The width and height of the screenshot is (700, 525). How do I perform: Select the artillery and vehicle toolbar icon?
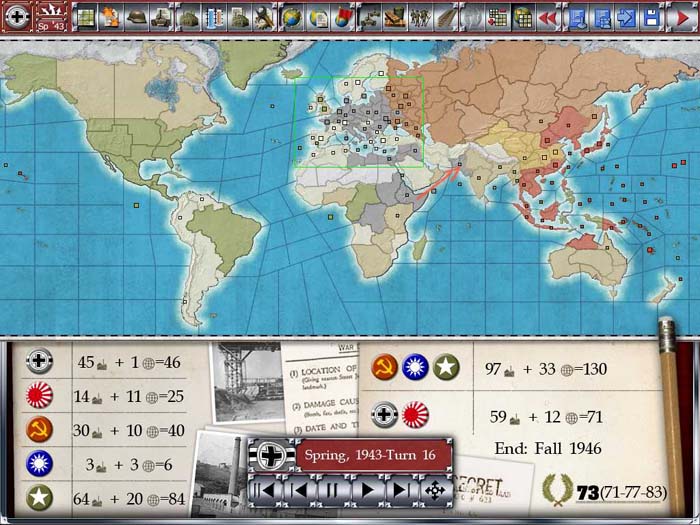(370, 17)
